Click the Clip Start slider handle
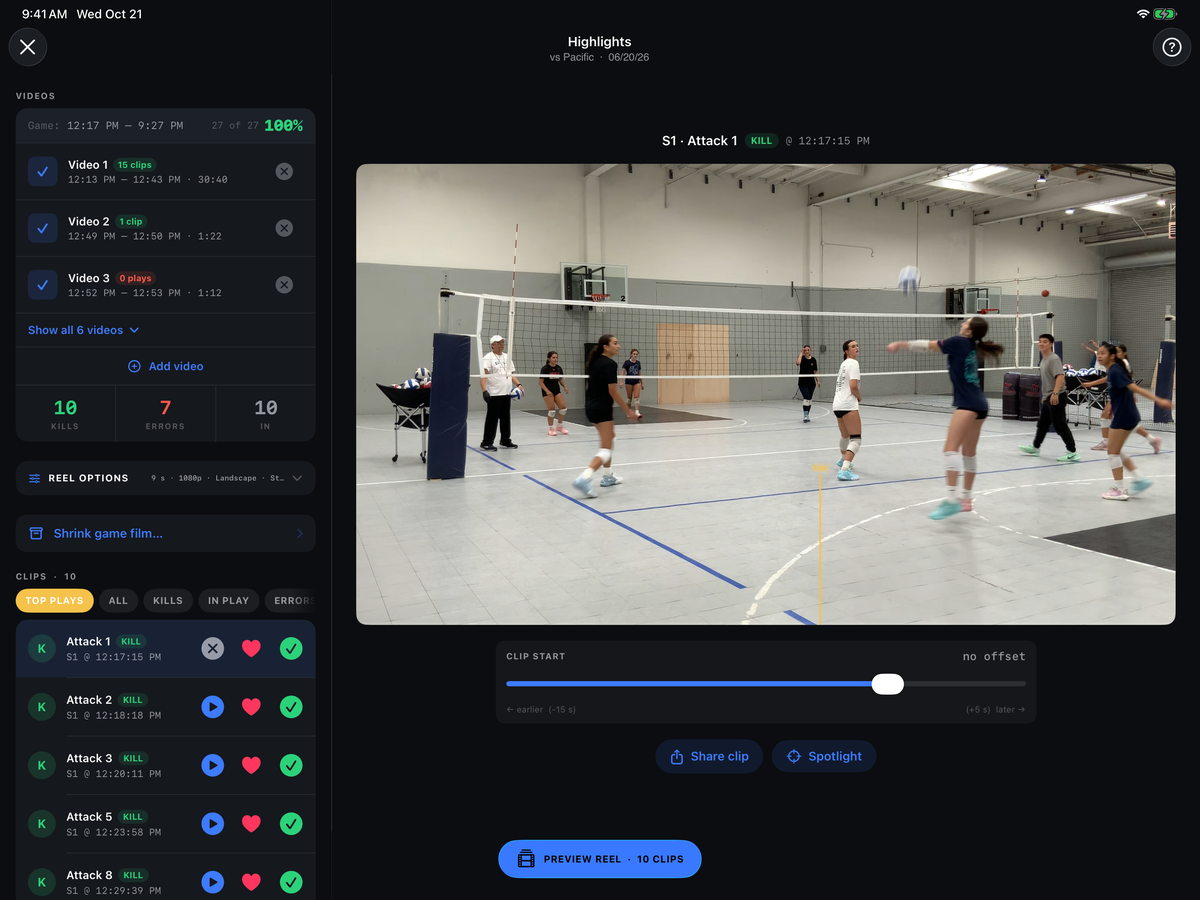 [x=888, y=684]
